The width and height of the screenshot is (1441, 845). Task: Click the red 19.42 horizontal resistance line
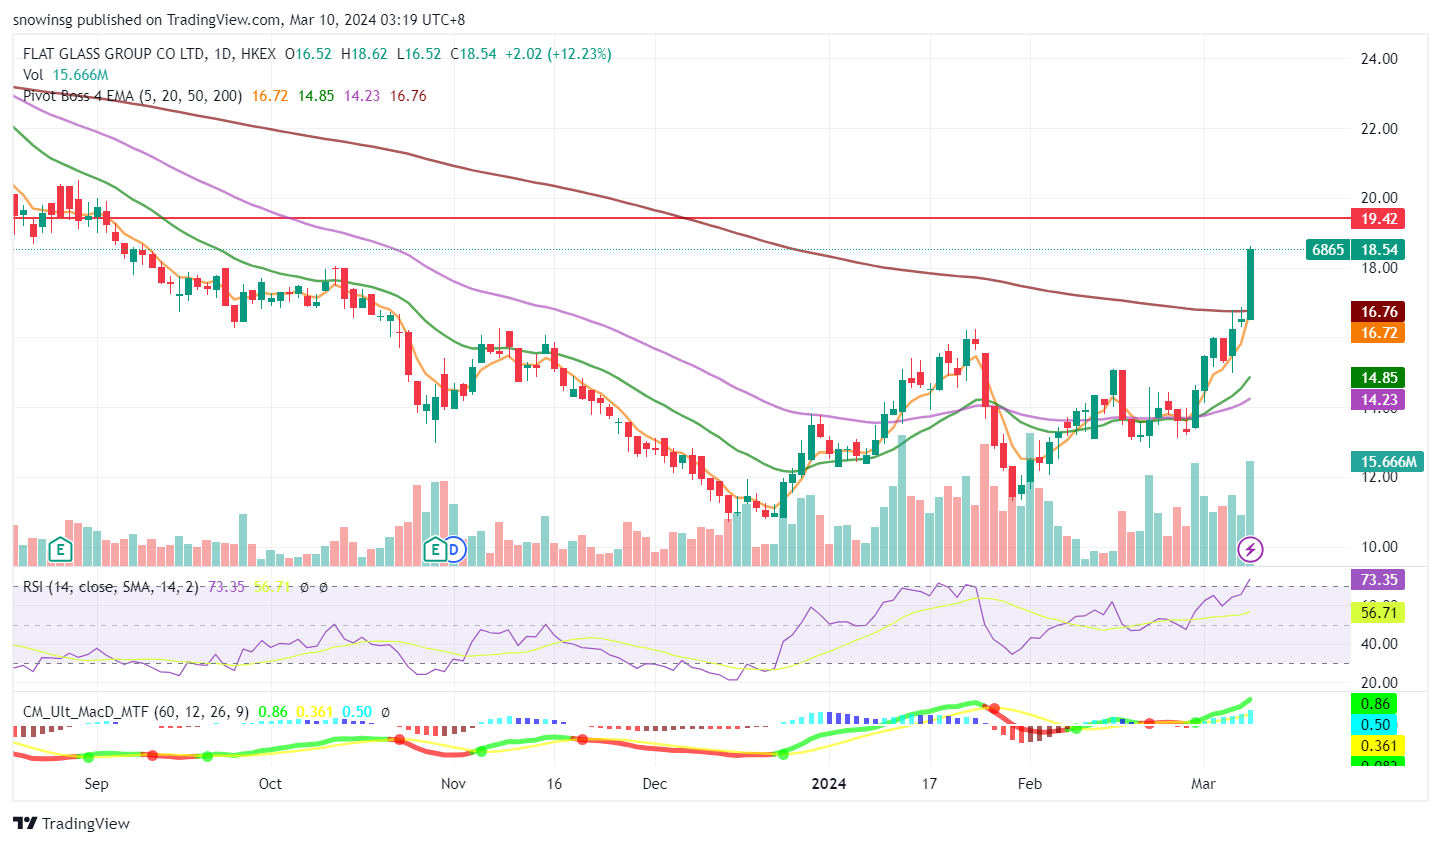click(680, 218)
